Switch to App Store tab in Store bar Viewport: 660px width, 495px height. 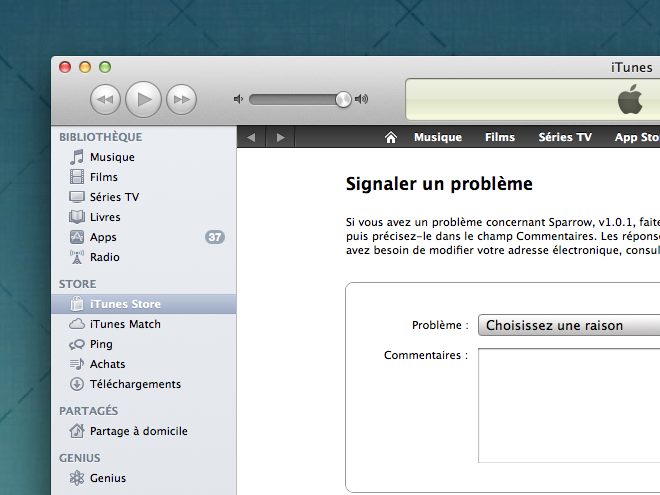(x=637, y=137)
